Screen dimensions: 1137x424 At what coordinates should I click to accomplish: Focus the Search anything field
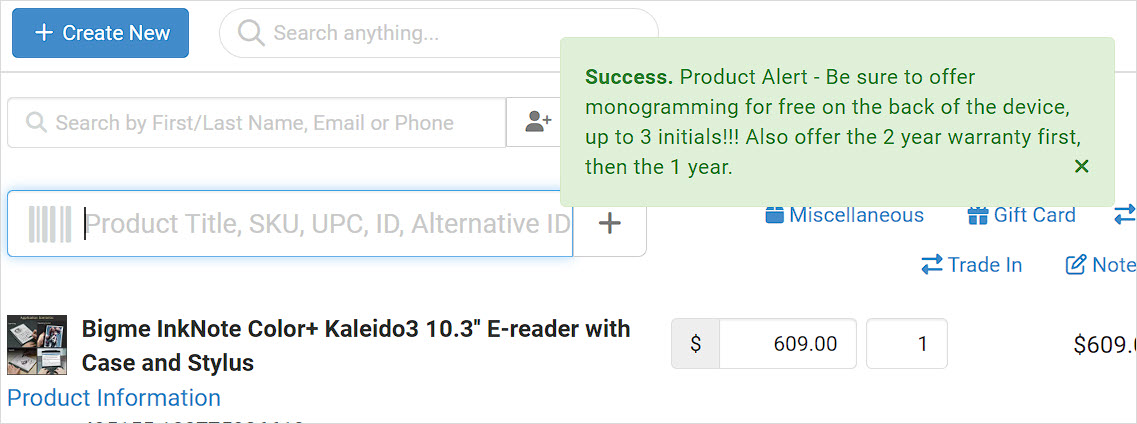[x=439, y=33]
